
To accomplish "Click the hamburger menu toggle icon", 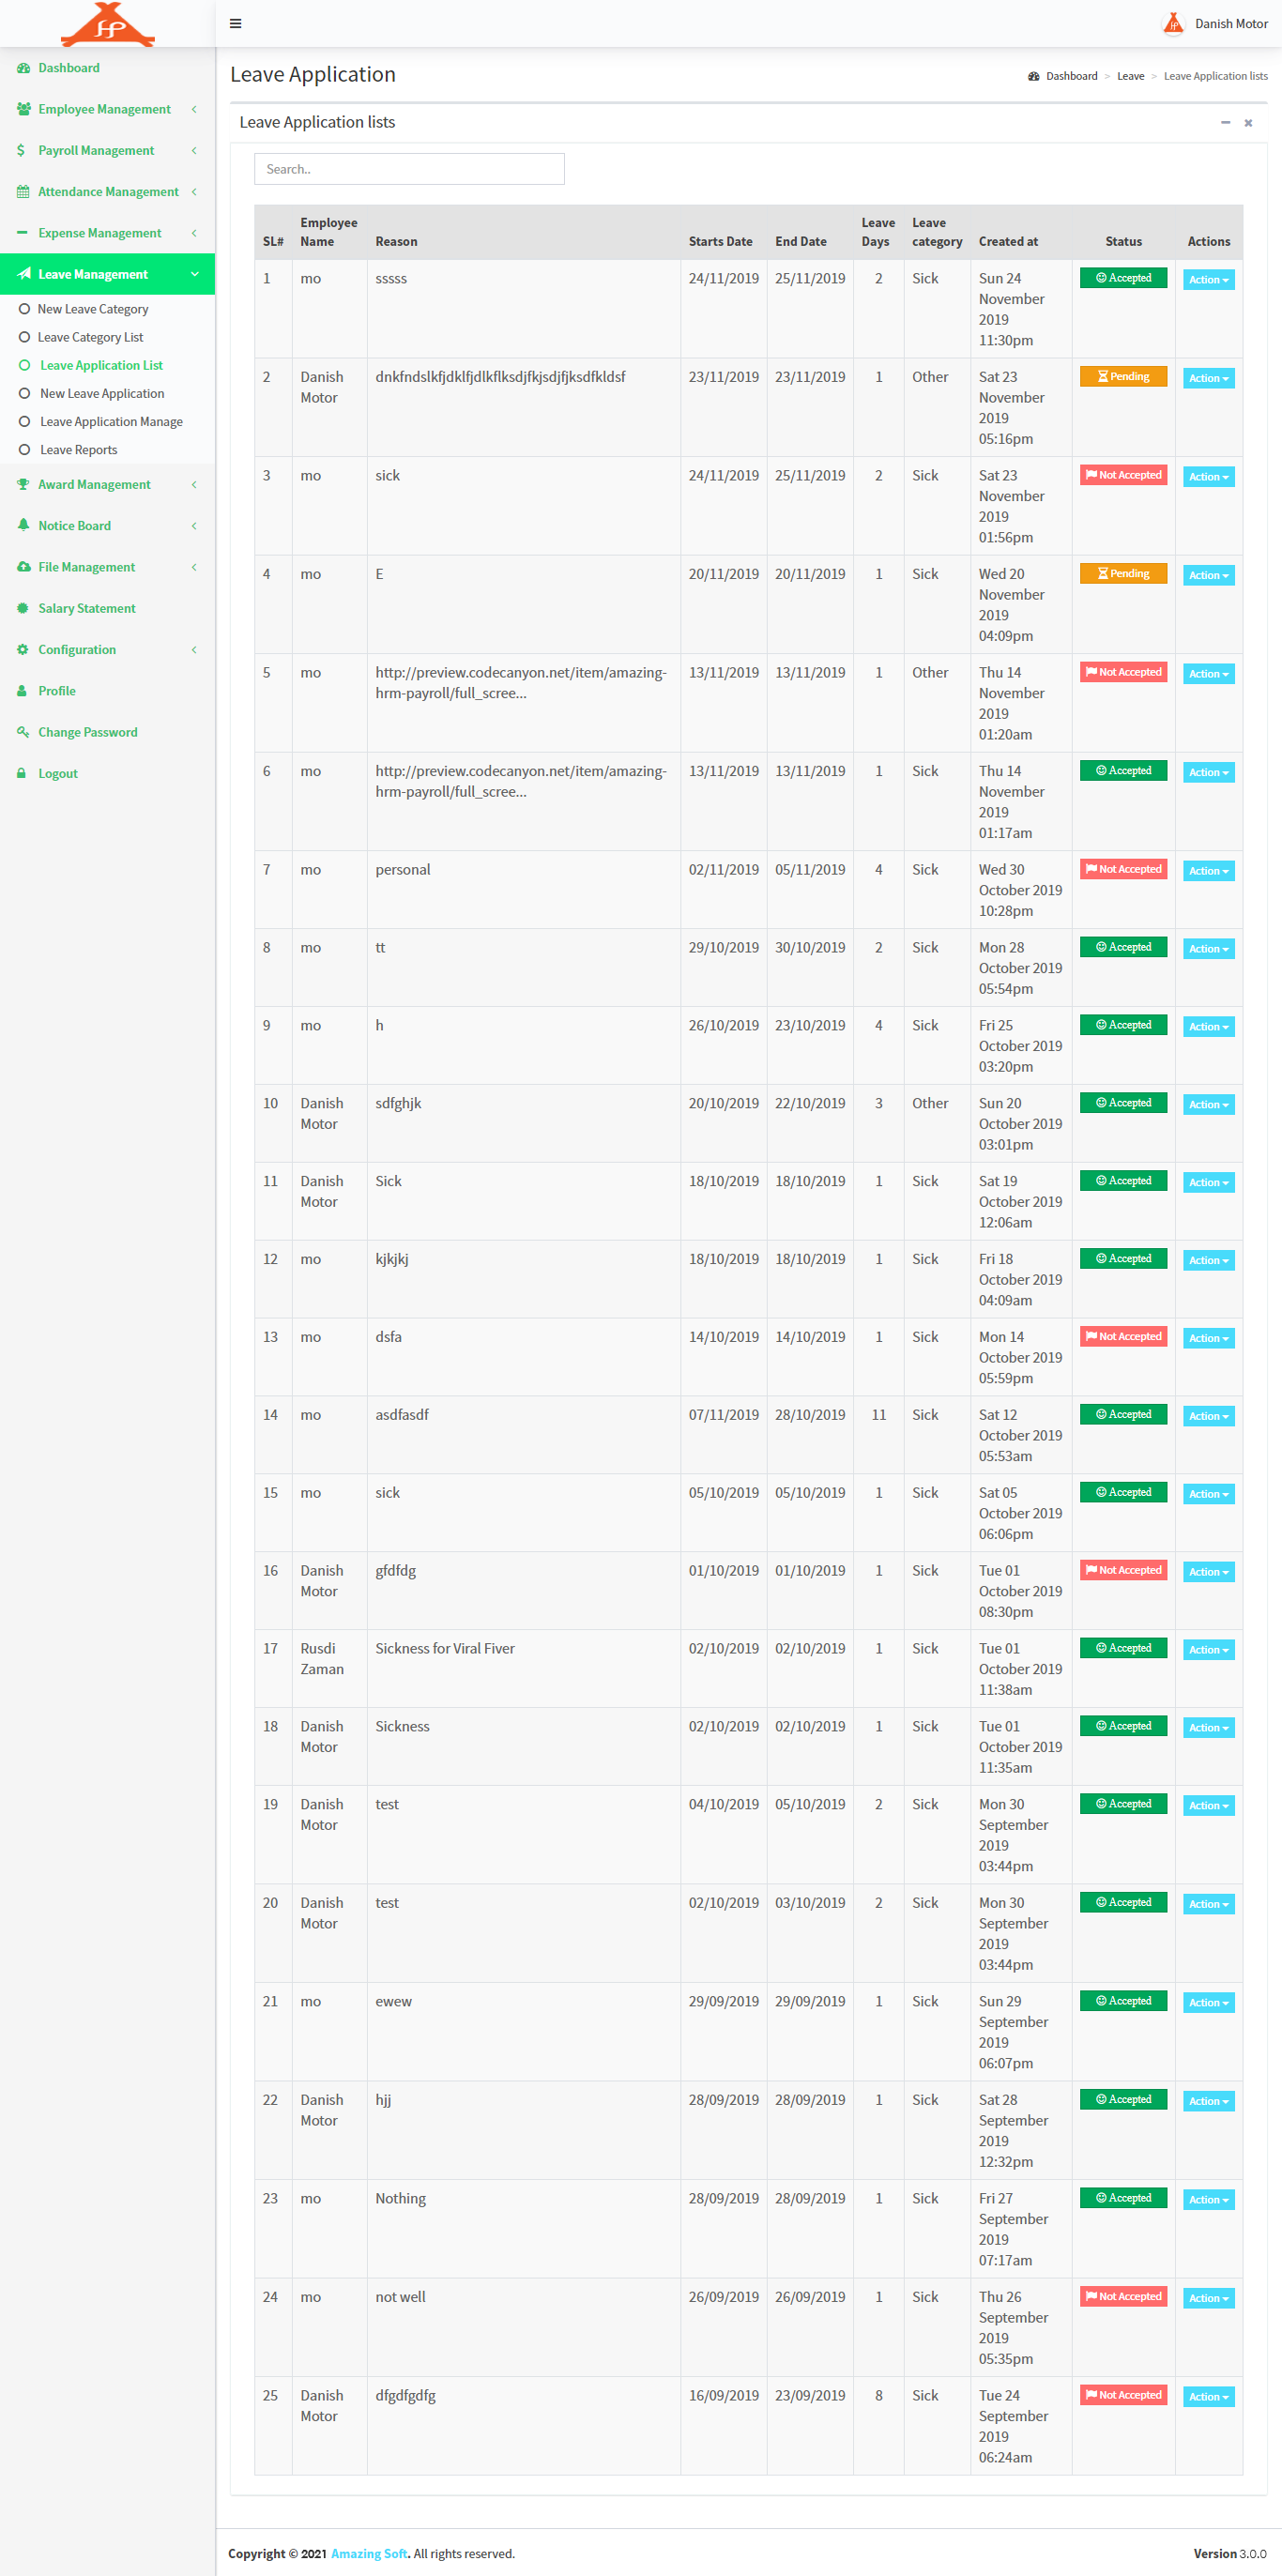I will 236,24.
